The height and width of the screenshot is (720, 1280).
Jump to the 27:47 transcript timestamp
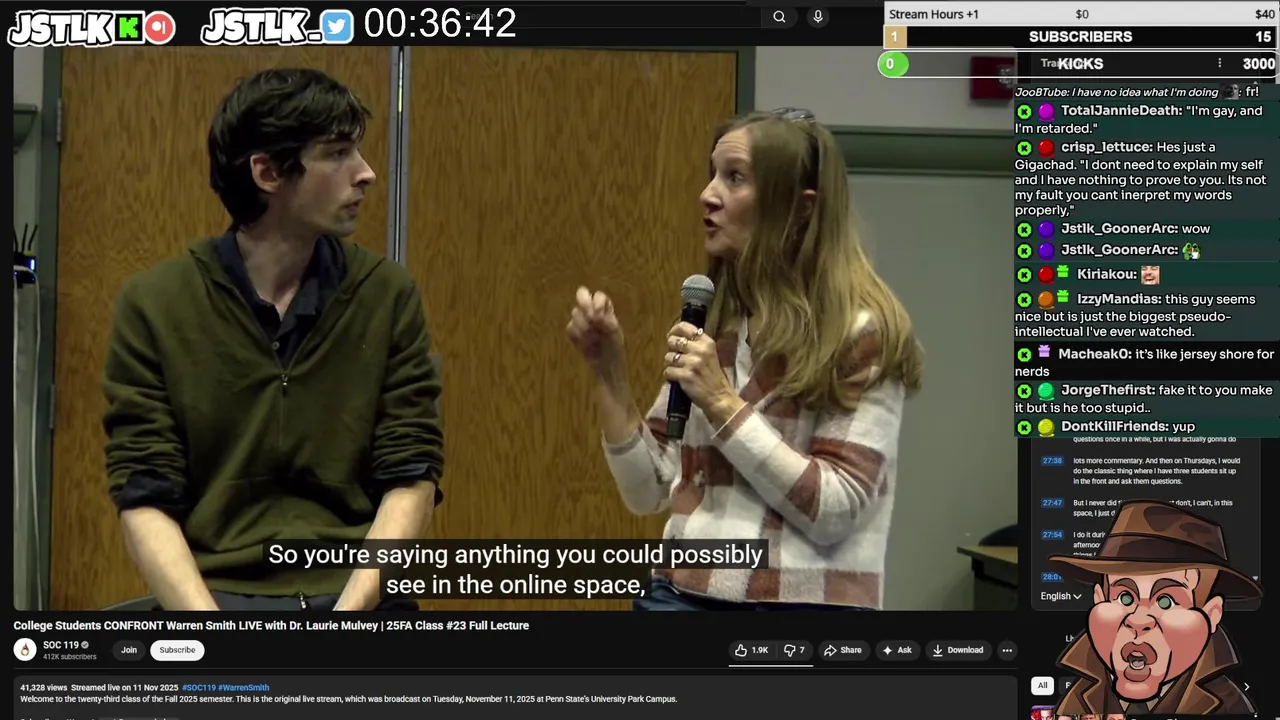[x=1052, y=503]
